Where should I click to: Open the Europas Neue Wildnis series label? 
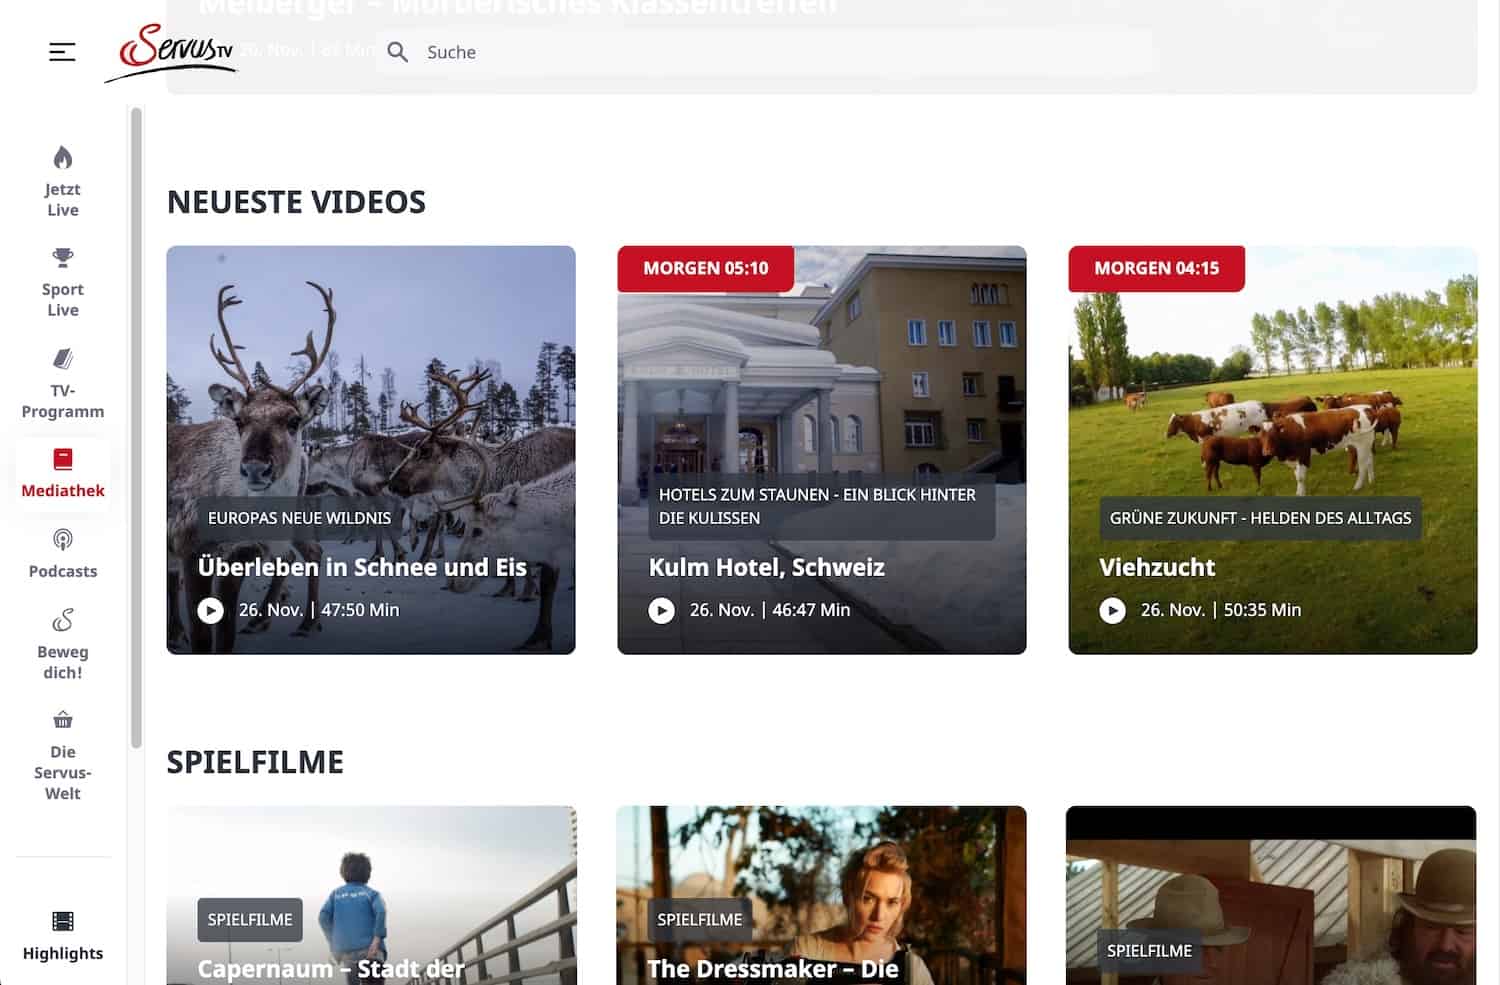pos(299,518)
